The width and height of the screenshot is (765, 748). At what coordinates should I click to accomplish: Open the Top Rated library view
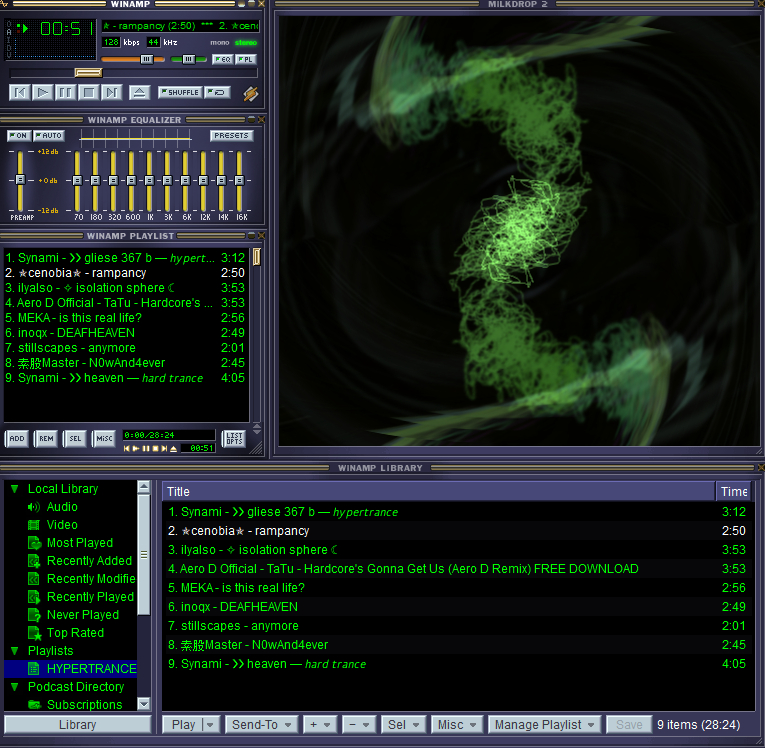(75, 633)
